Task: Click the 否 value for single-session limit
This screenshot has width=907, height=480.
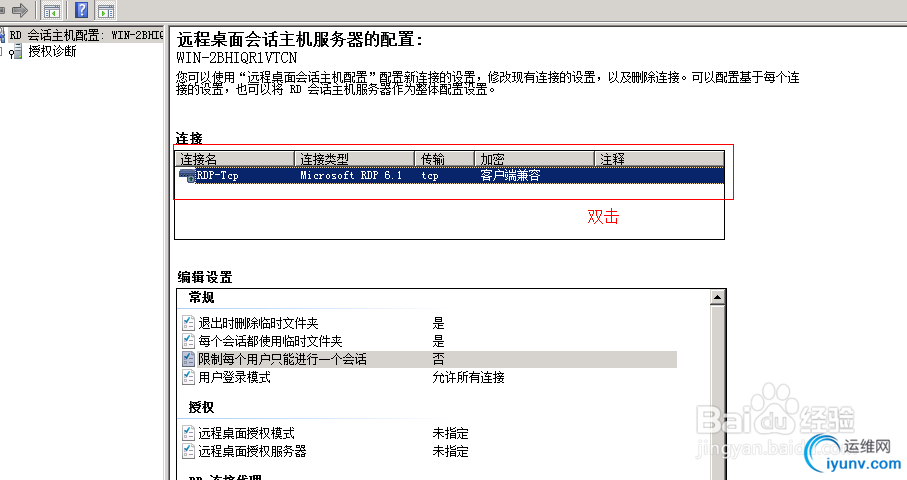Action: pos(438,359)
